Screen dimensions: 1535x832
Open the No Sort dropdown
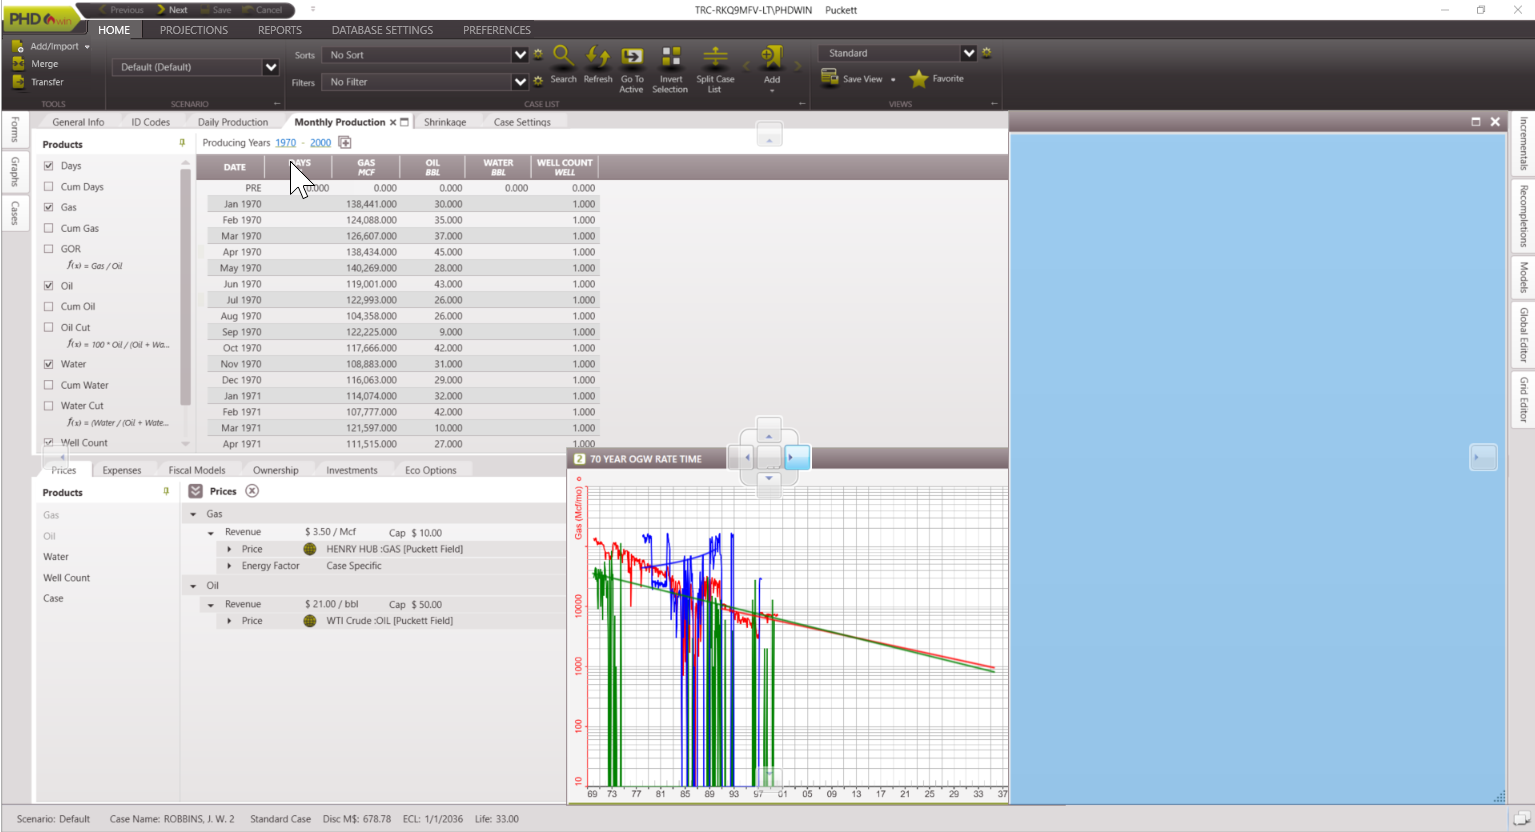519,55
